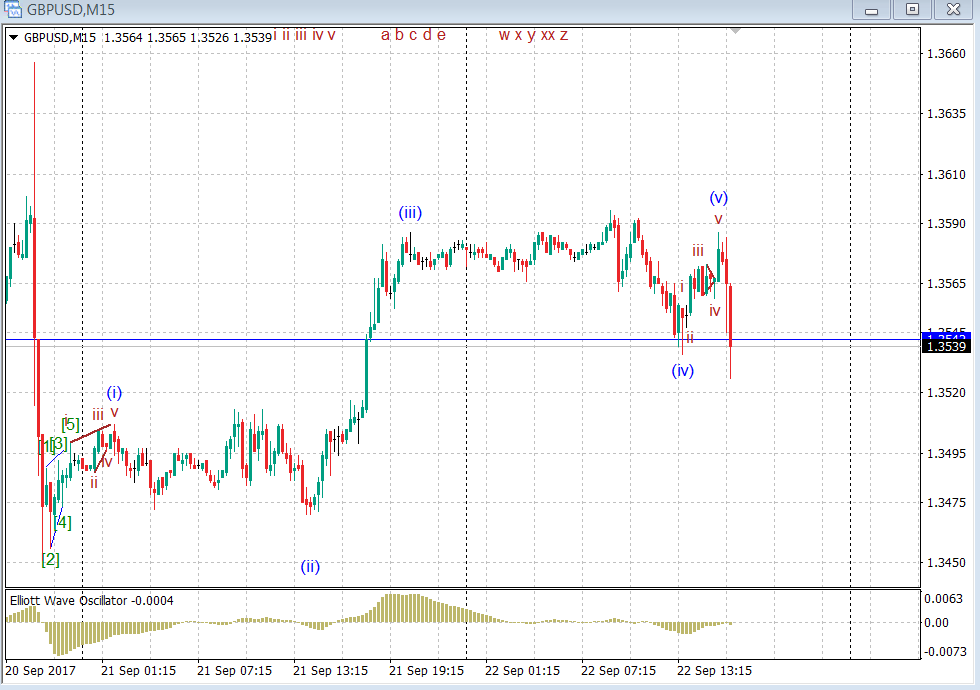Select the blue (iv) wave label
This screenshot has height=690, width=980.
tap(682, 371)
